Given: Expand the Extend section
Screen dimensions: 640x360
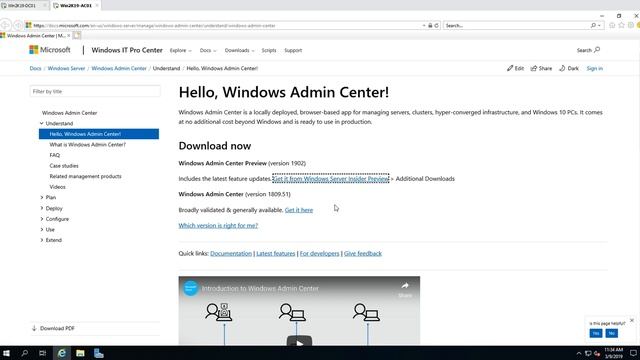Looking at the screenshot, I should coord(42,240).
